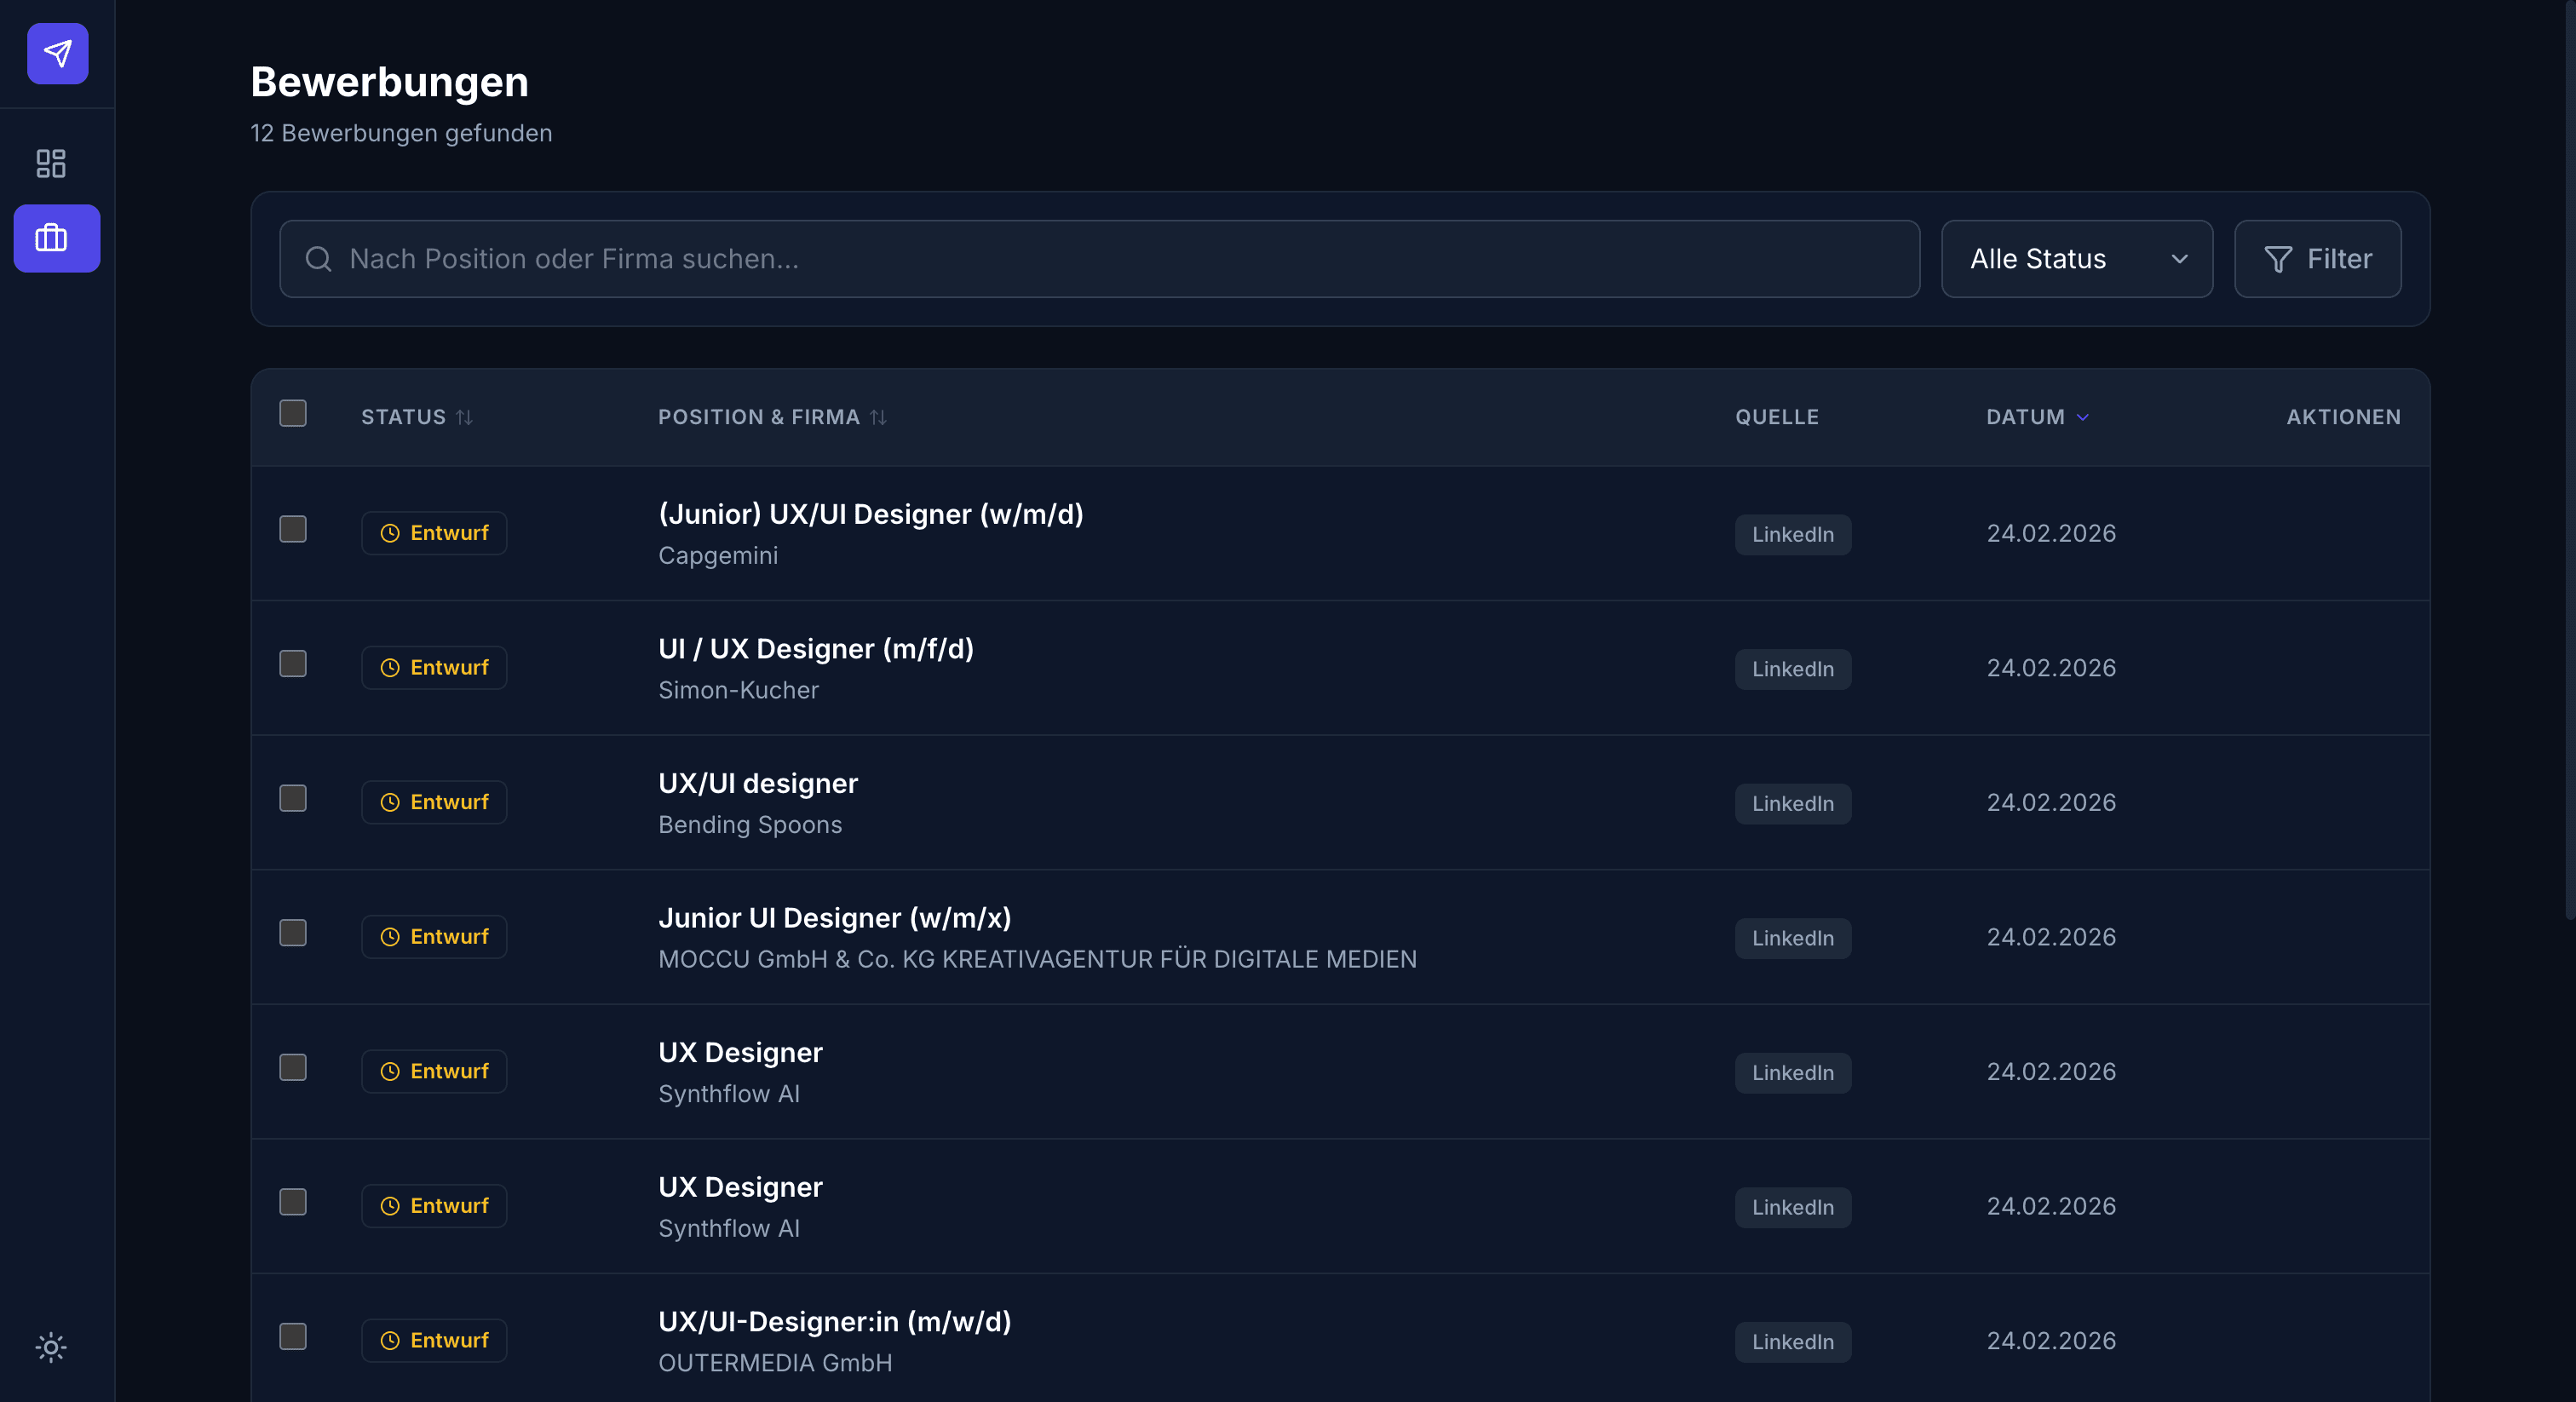Check the select-all header checkbox
This screenshot has height=1402, width=2576.
coord(293,413)
